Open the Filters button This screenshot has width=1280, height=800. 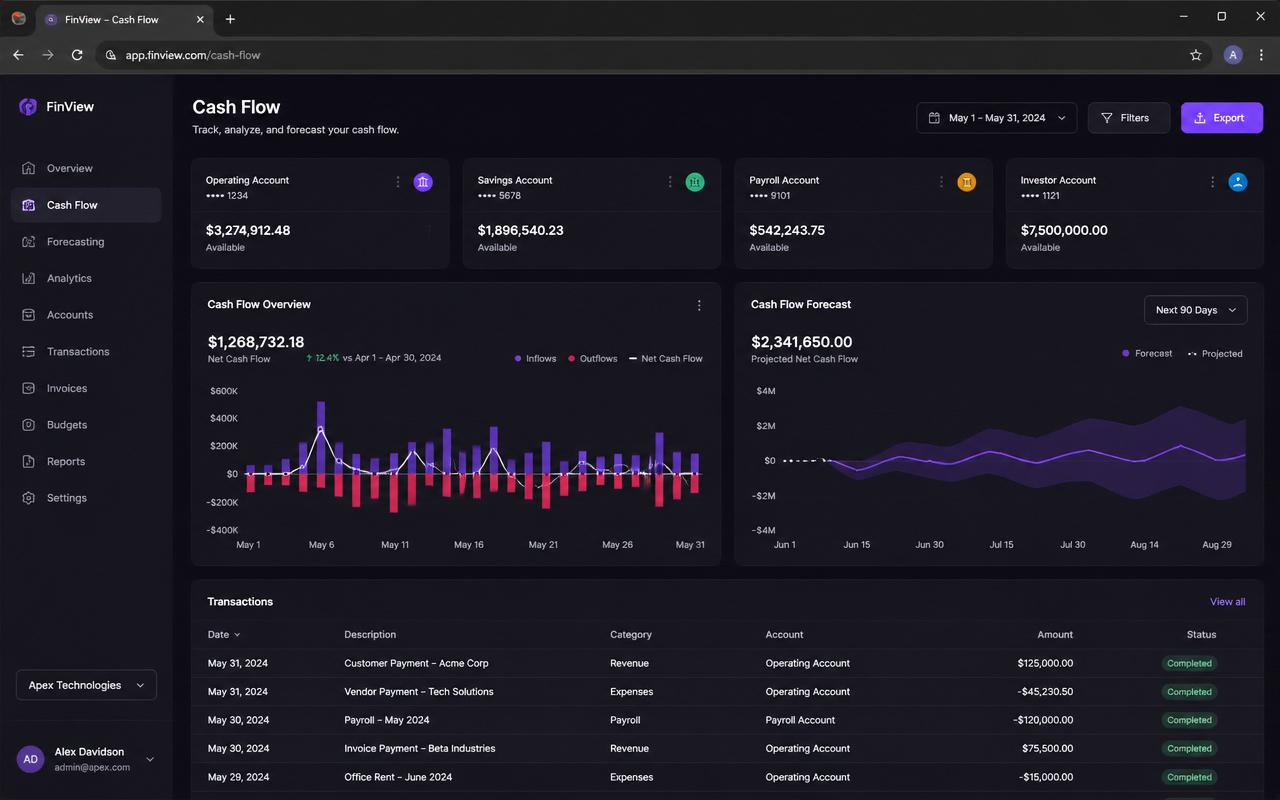pyautogui.click(x=1129, y=118)
